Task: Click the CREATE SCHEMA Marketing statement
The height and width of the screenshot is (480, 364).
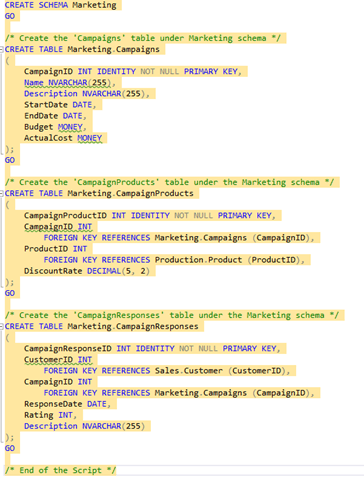Action: coord(60,5)
